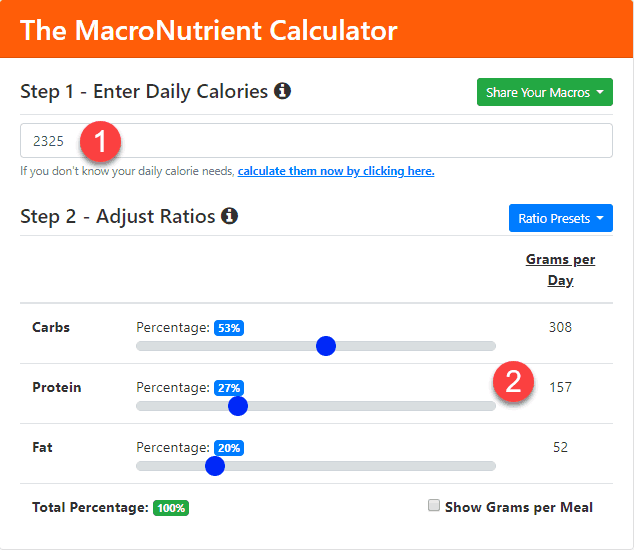Click info icon beside Step 1 heading

(282, 91)
